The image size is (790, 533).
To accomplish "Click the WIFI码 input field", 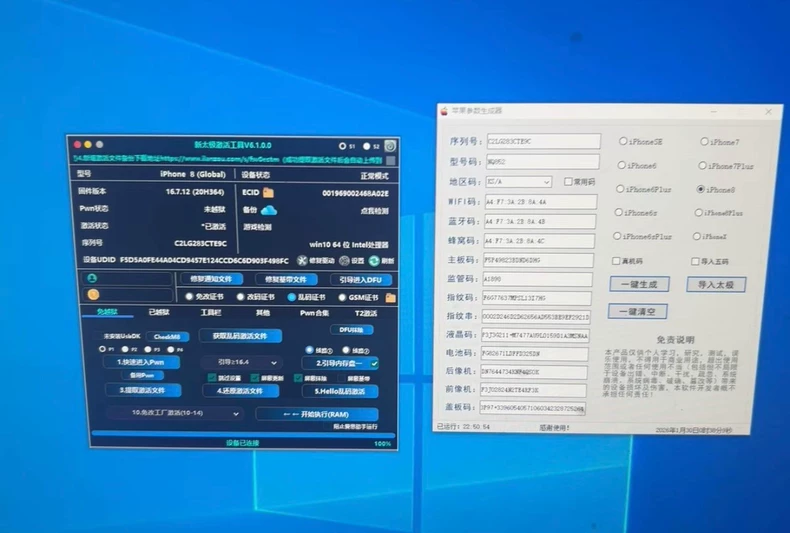I will (x=541, y=202).
